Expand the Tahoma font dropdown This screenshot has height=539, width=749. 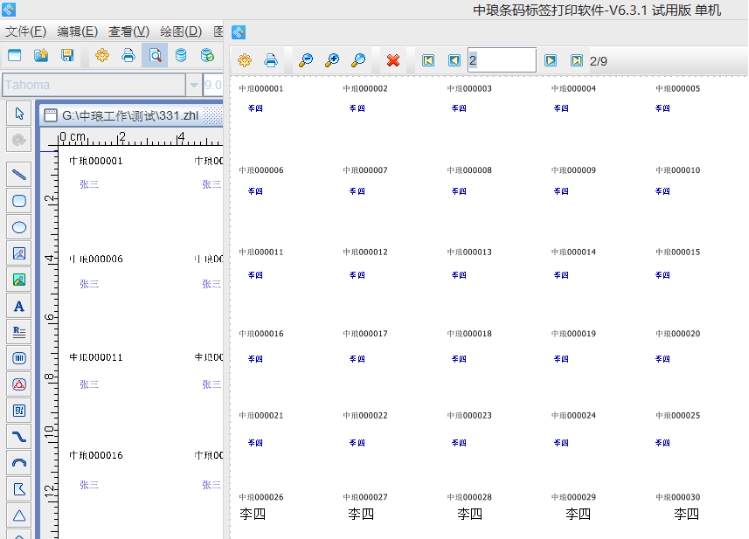[x=193, y=86]
